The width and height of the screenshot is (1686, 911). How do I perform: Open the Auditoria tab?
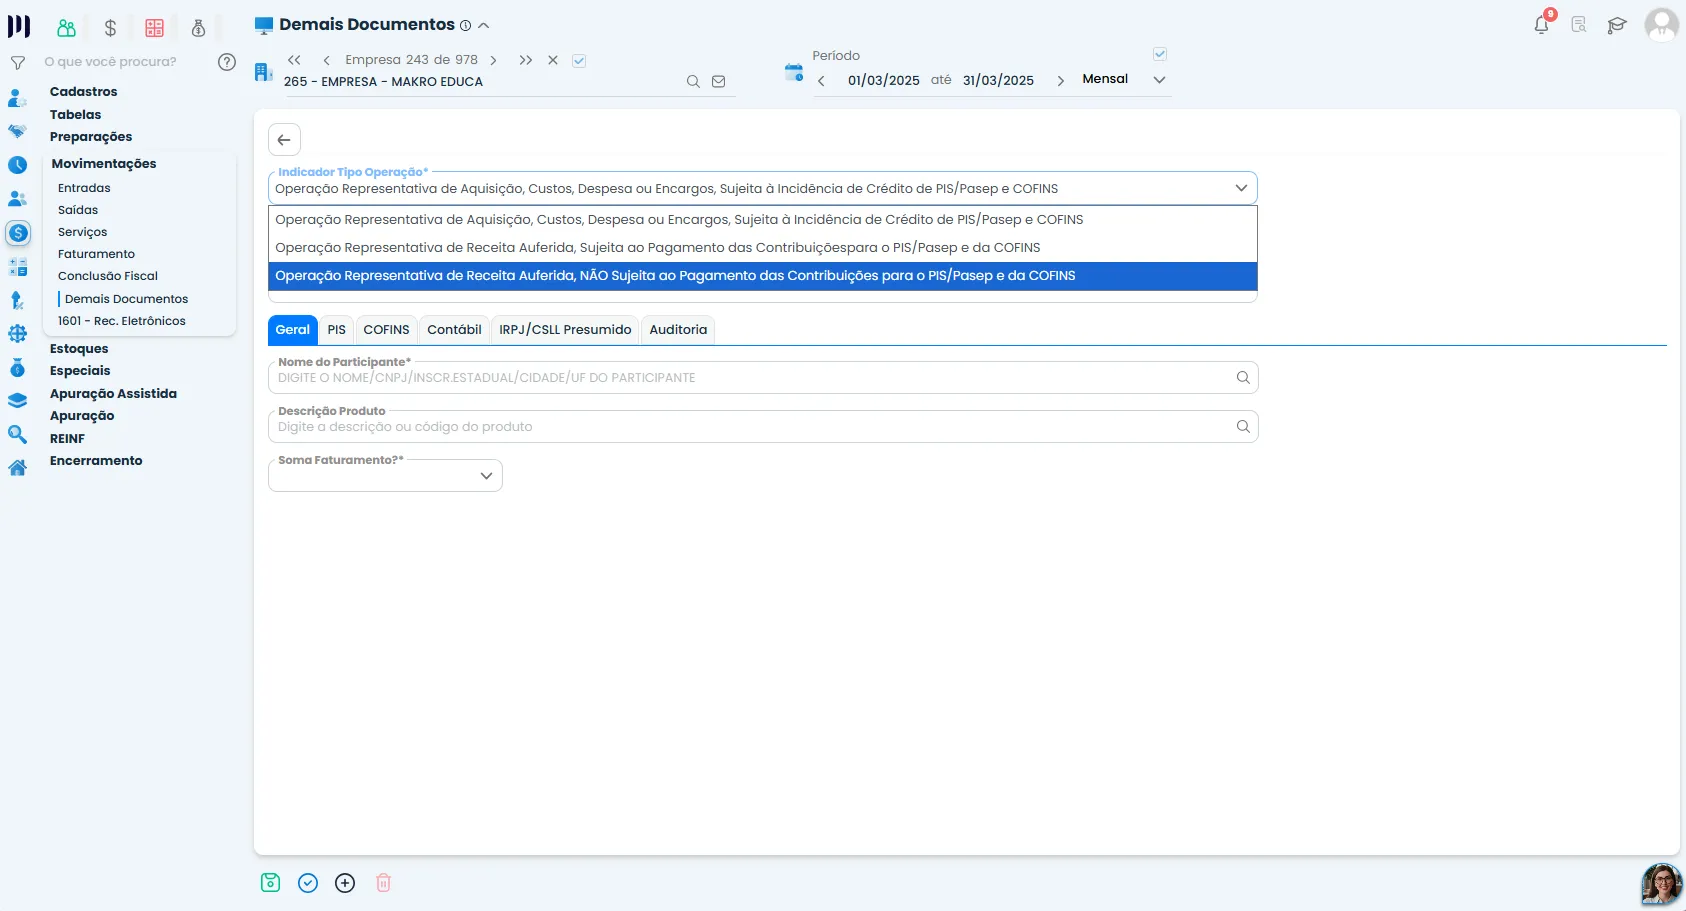coord(678,330)
